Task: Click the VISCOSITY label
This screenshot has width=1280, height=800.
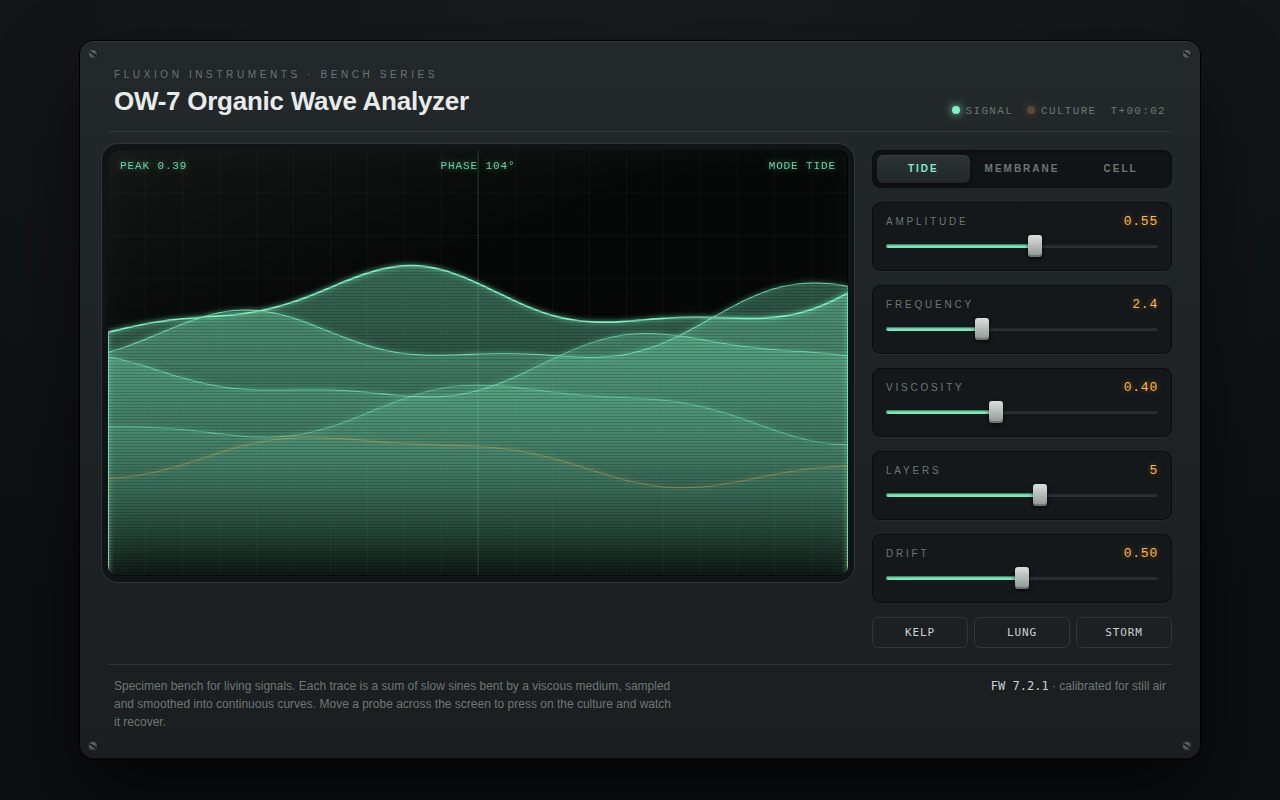Action: tap(925, 387)
